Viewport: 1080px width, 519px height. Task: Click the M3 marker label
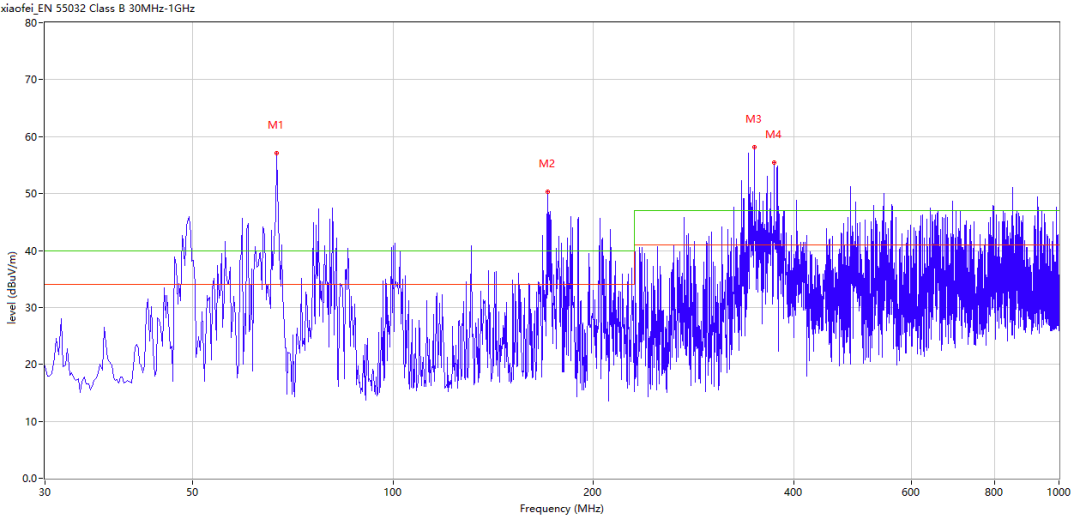(753, 120)
